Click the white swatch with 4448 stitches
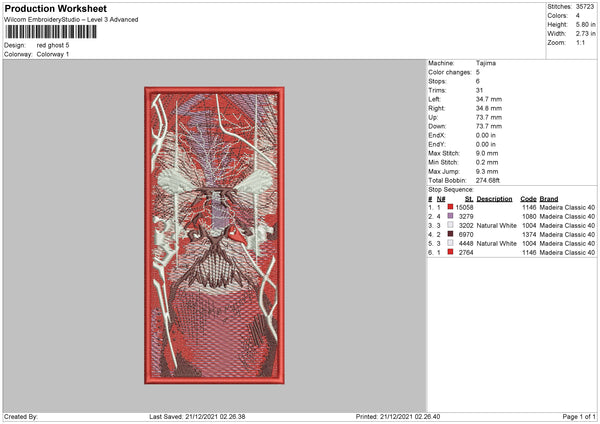 pyautogui.click(x=451, y=243)
